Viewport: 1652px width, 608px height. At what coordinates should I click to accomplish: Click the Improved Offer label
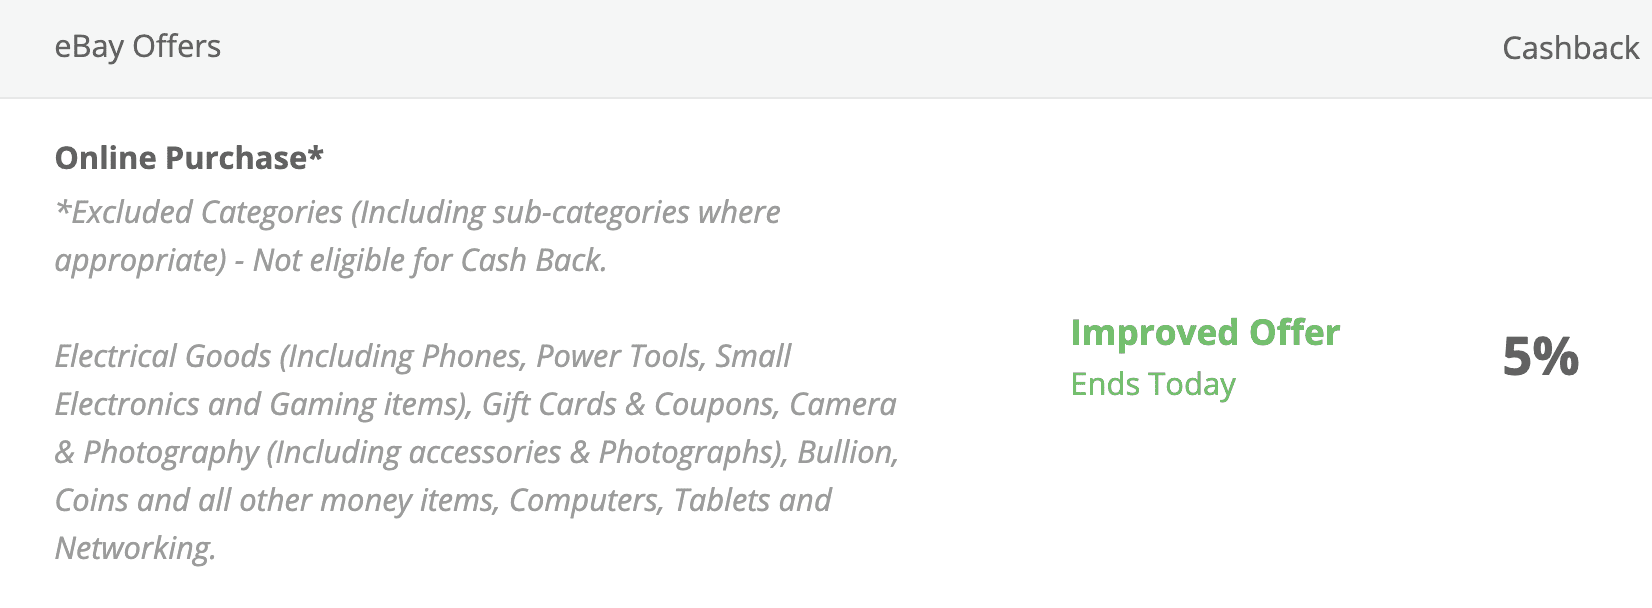click(1205, 333)
